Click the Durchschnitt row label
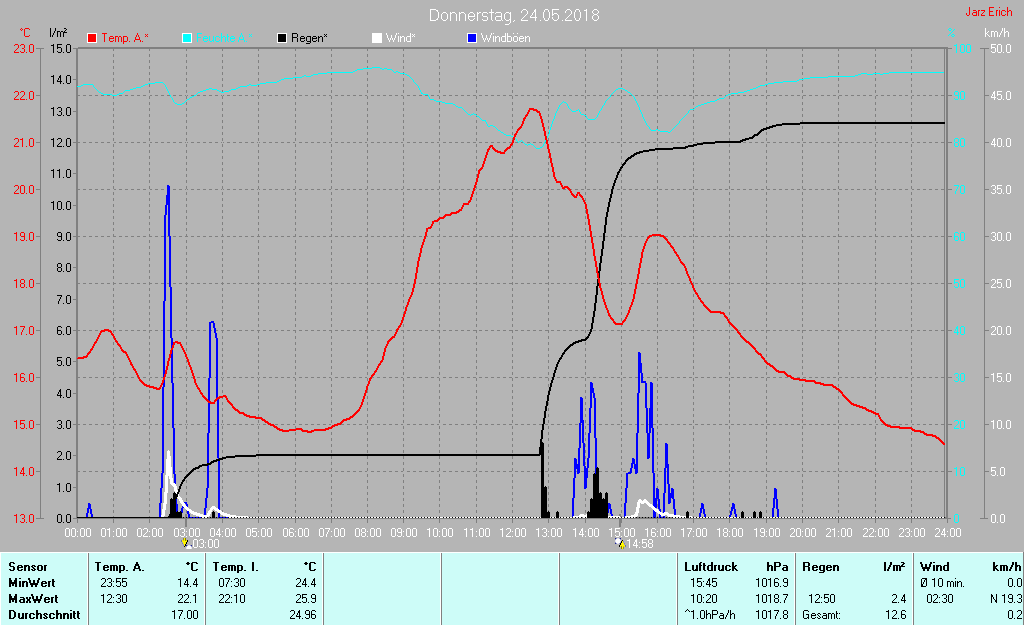Screen dimensions: 1024x625 tap(43, 615)
